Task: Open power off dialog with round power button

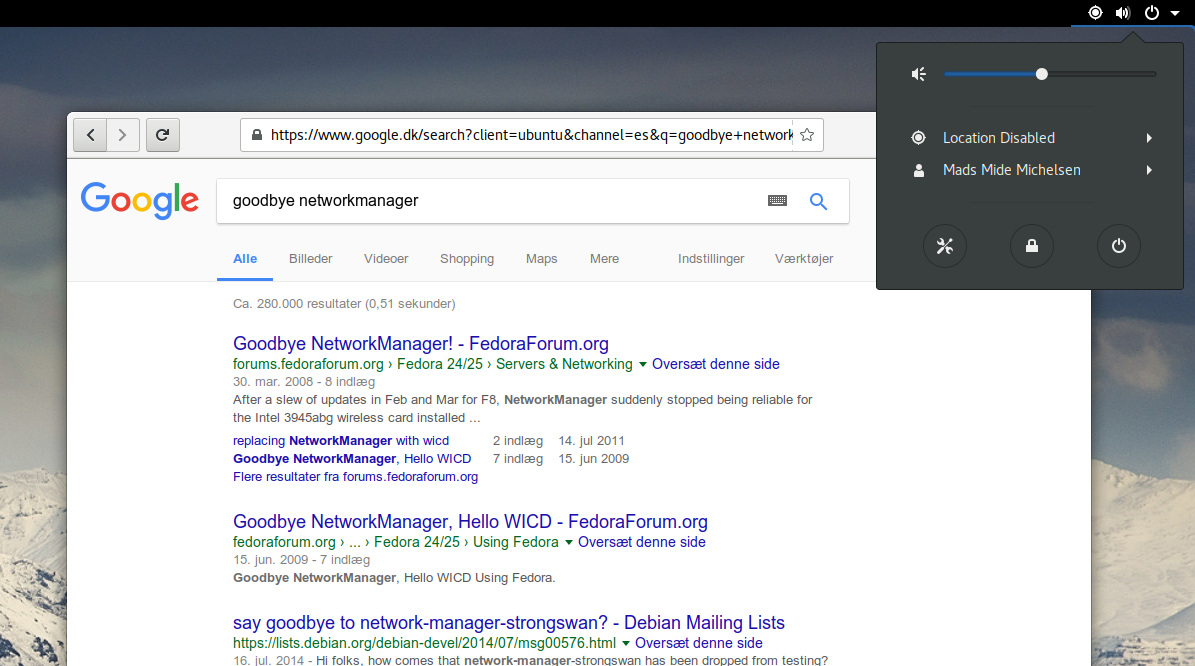Action: tap(1119, 246)
